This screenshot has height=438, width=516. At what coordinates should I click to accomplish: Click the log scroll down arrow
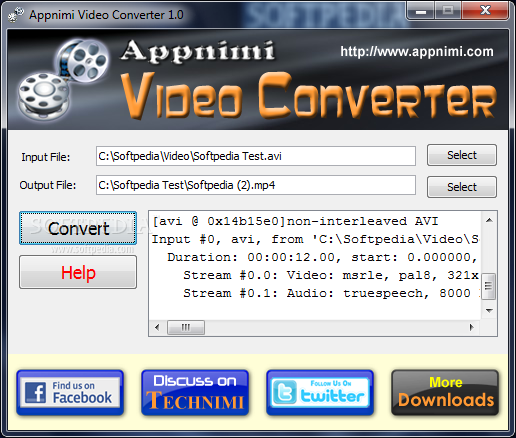(489, 311)
